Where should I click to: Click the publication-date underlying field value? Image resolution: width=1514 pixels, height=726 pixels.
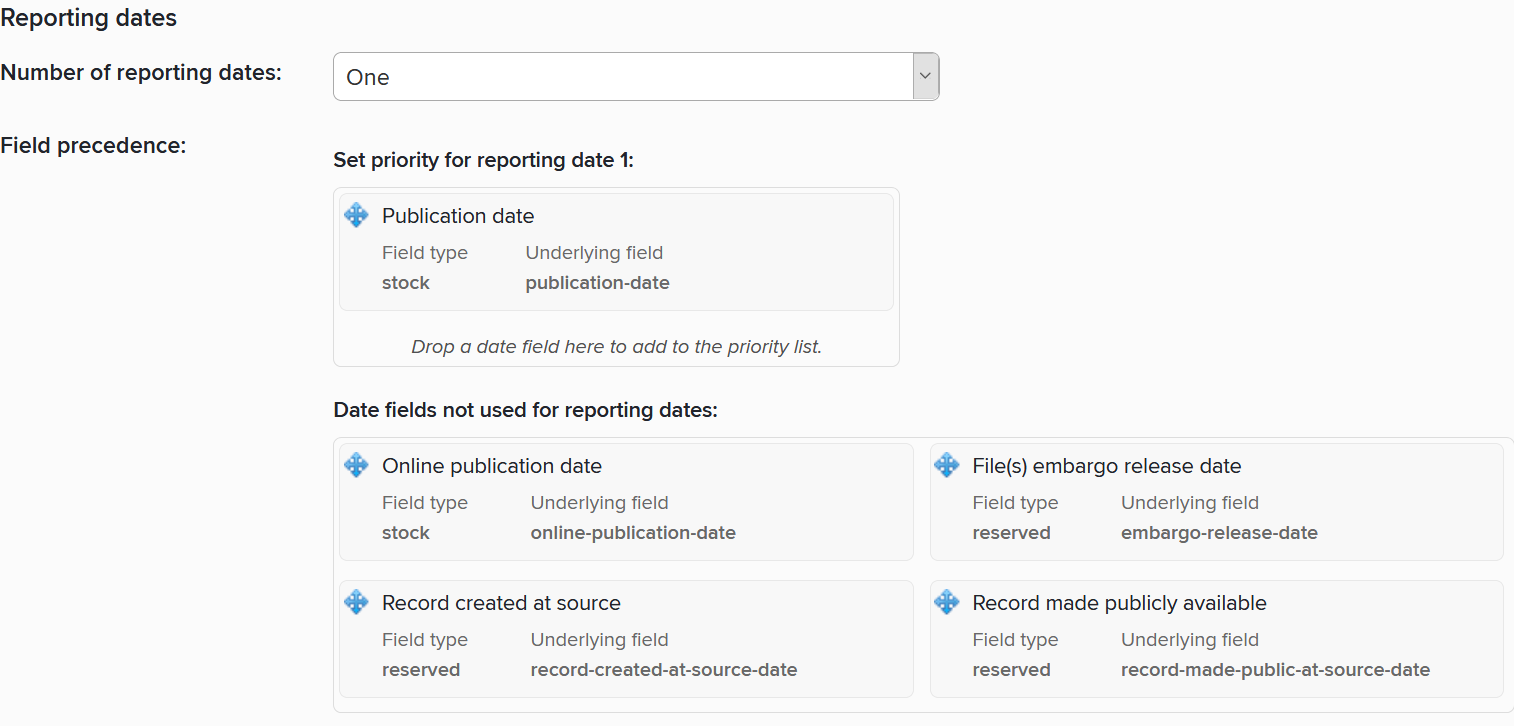click(597, 283)
